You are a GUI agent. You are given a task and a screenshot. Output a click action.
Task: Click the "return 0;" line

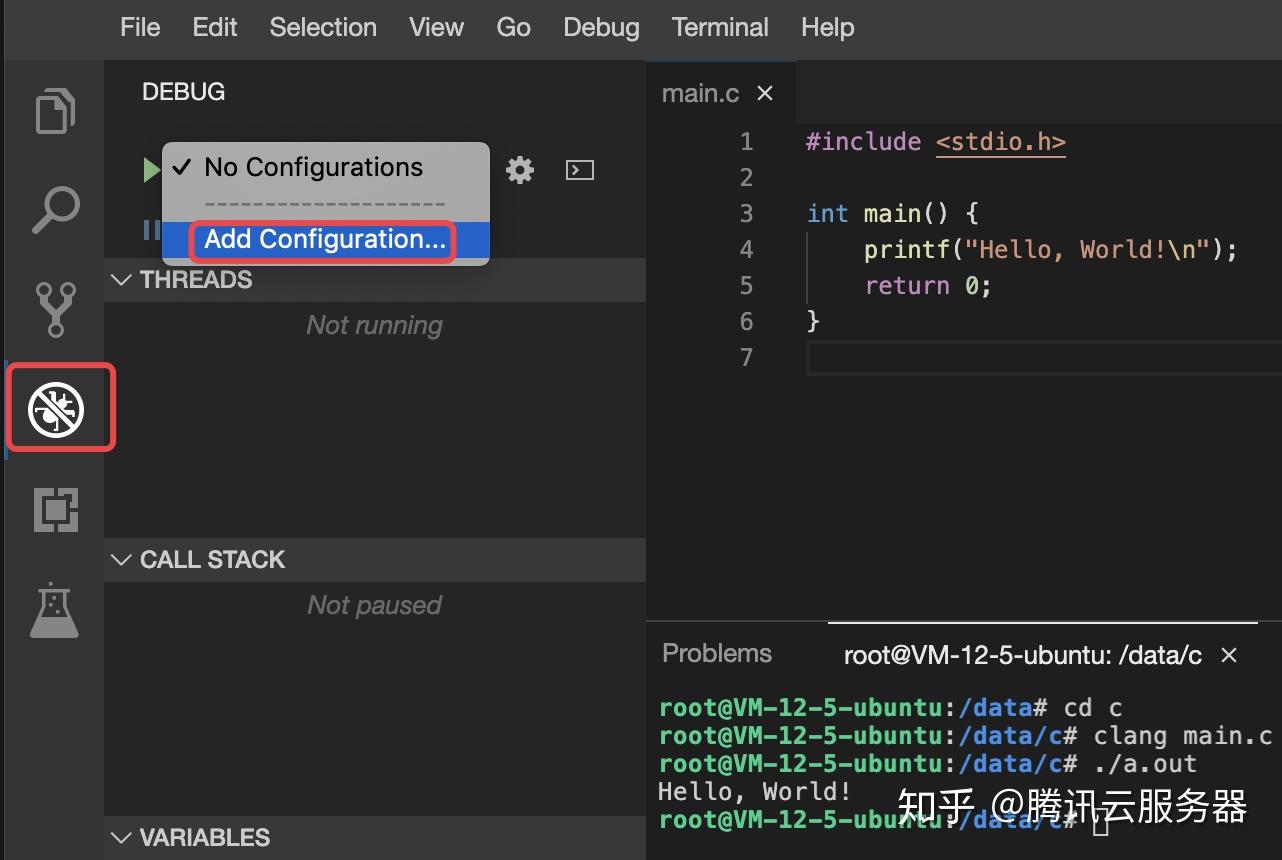click(928, 285)
